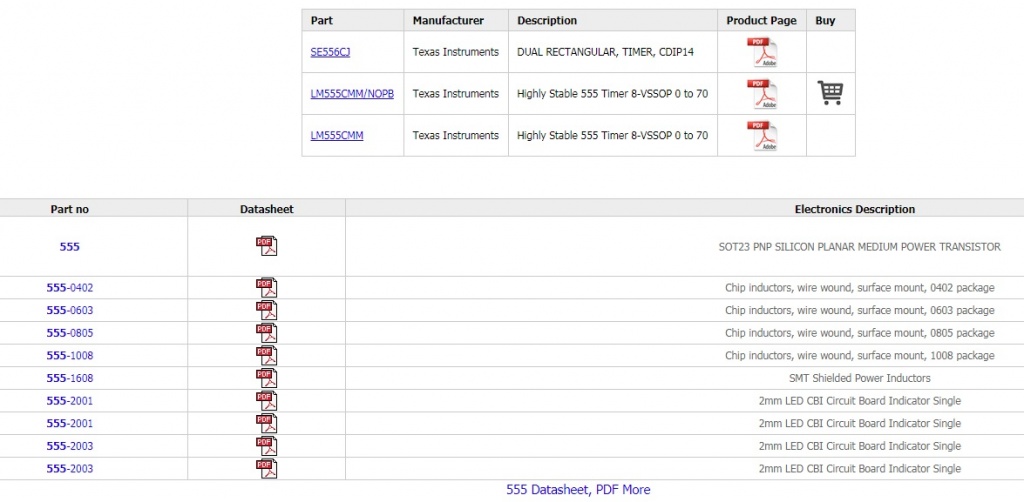Open the PDF product page for LM555CMM
Image resolution: width=1024 pixels, height=502 pixels.
[762, 136]
